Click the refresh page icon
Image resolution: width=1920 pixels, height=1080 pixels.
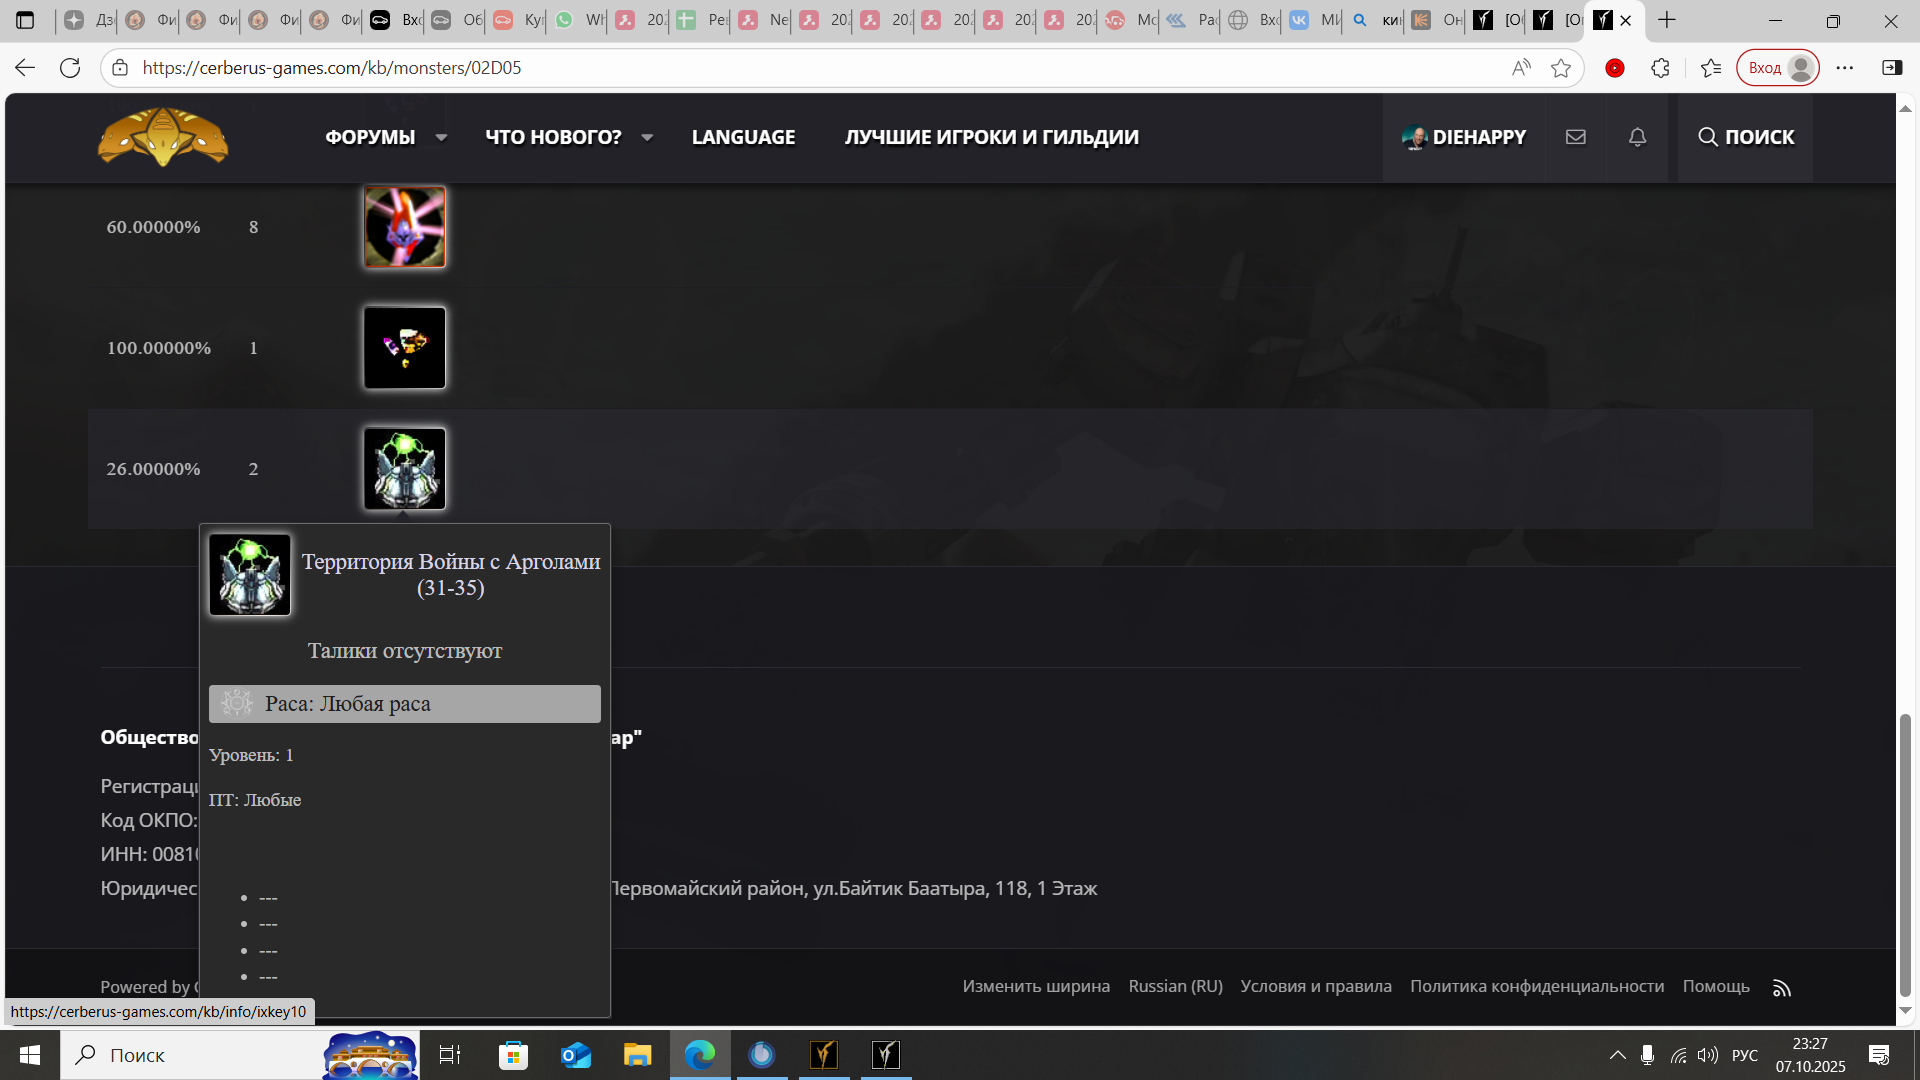70,68
